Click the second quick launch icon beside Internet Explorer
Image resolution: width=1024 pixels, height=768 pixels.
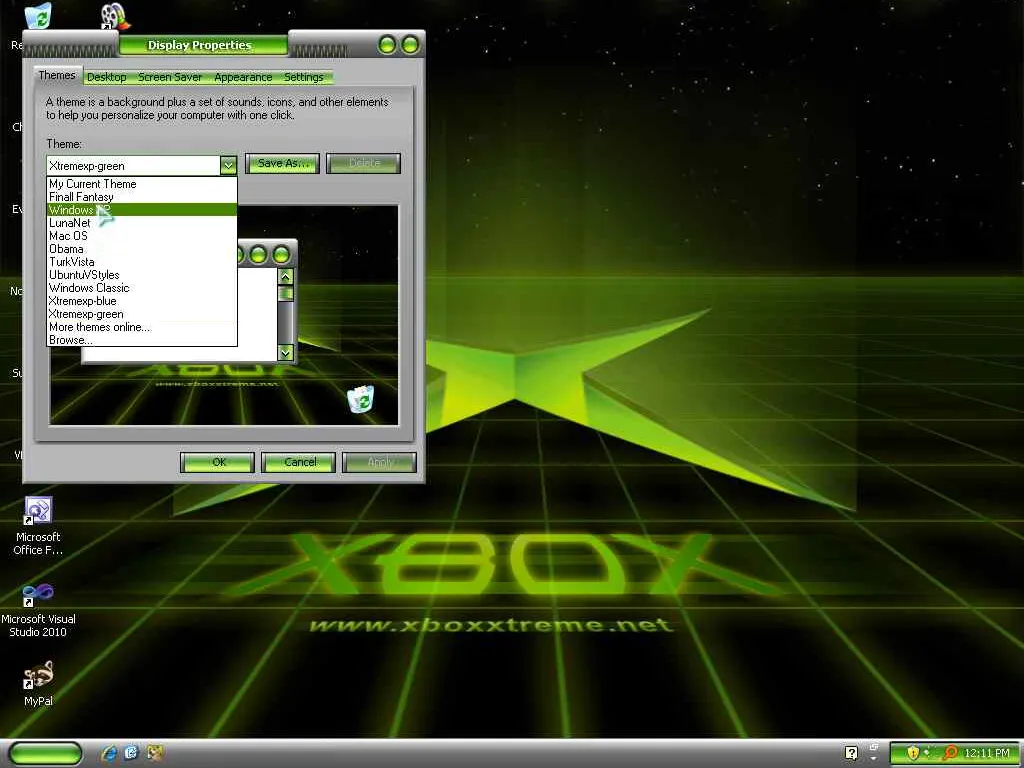click(x=131, y=753)
